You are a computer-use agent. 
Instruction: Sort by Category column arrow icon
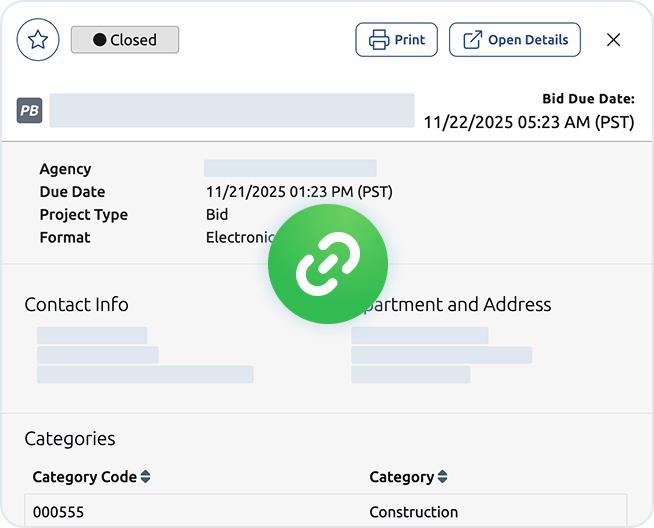click(x=443, y=477)
